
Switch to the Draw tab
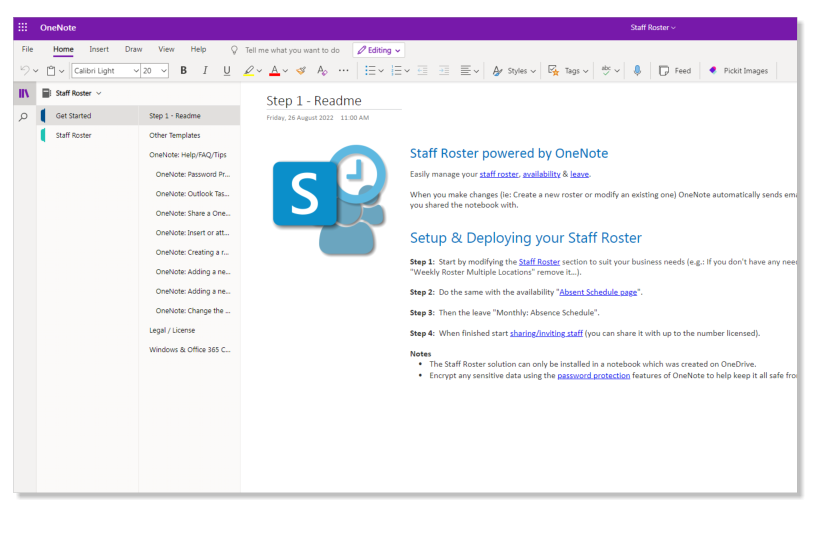(133, 49)
